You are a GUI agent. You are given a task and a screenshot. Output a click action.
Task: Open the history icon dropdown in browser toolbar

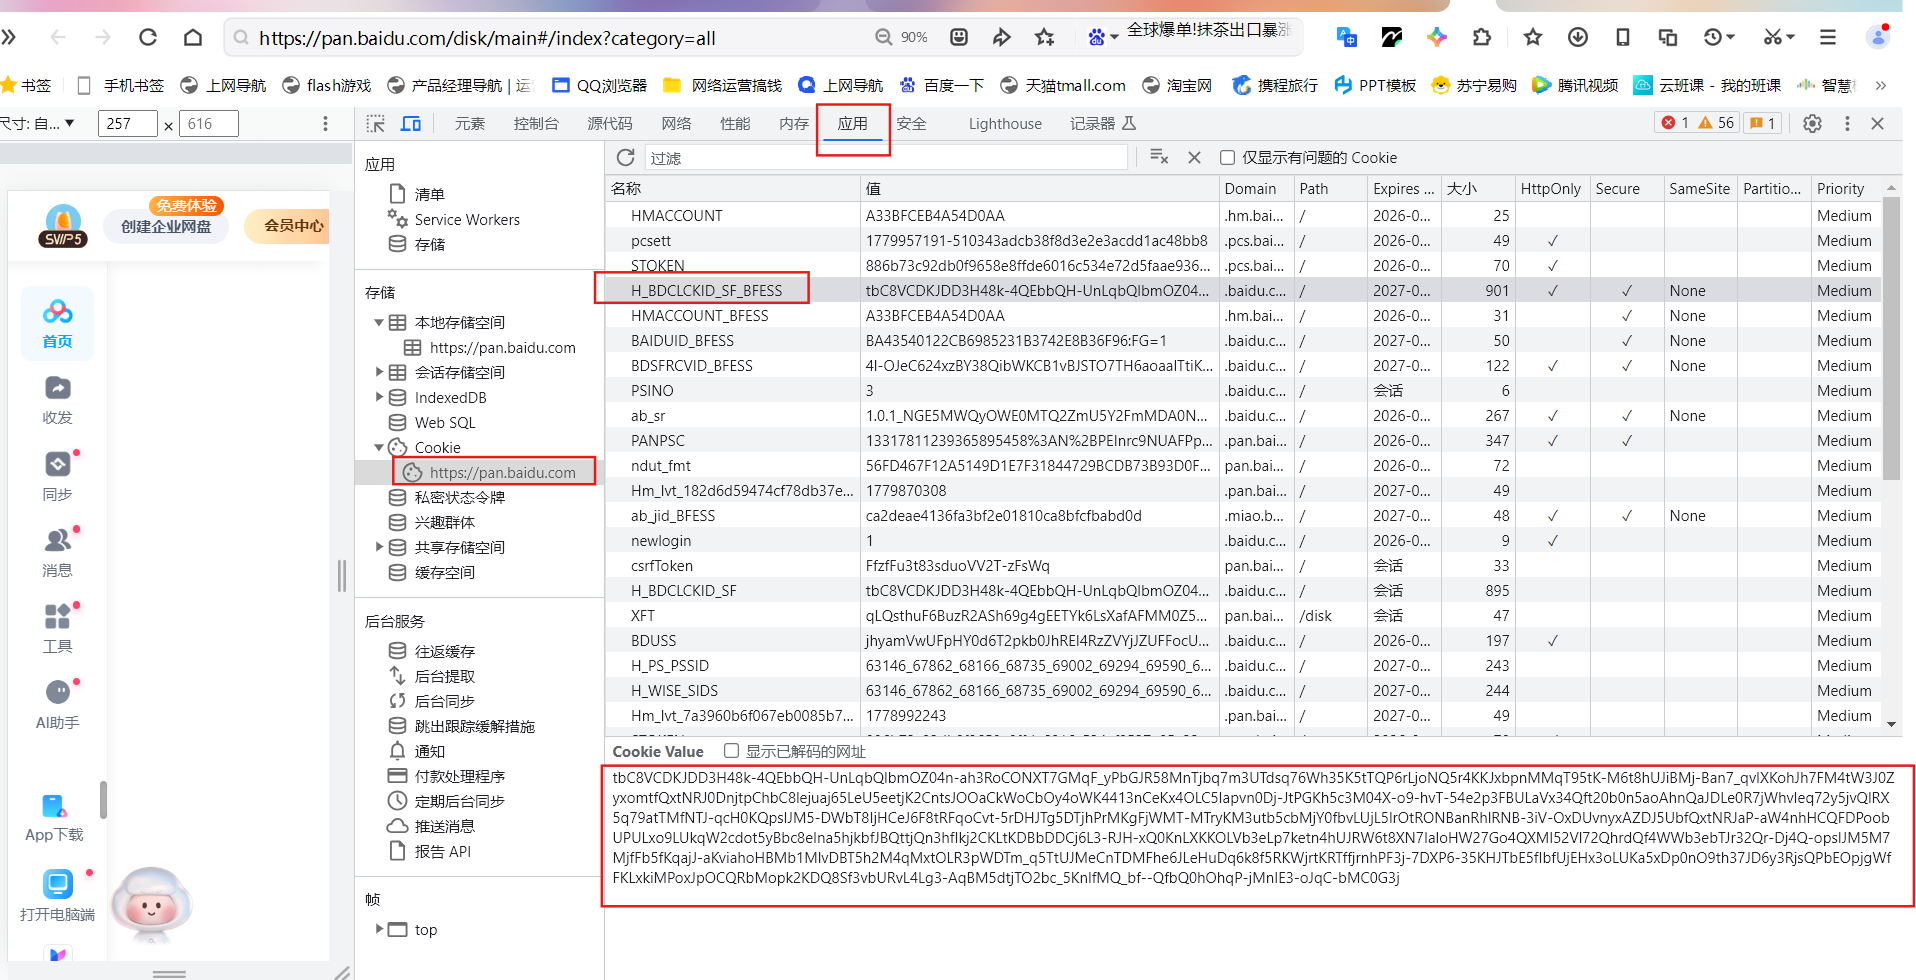coord(1719,37)
